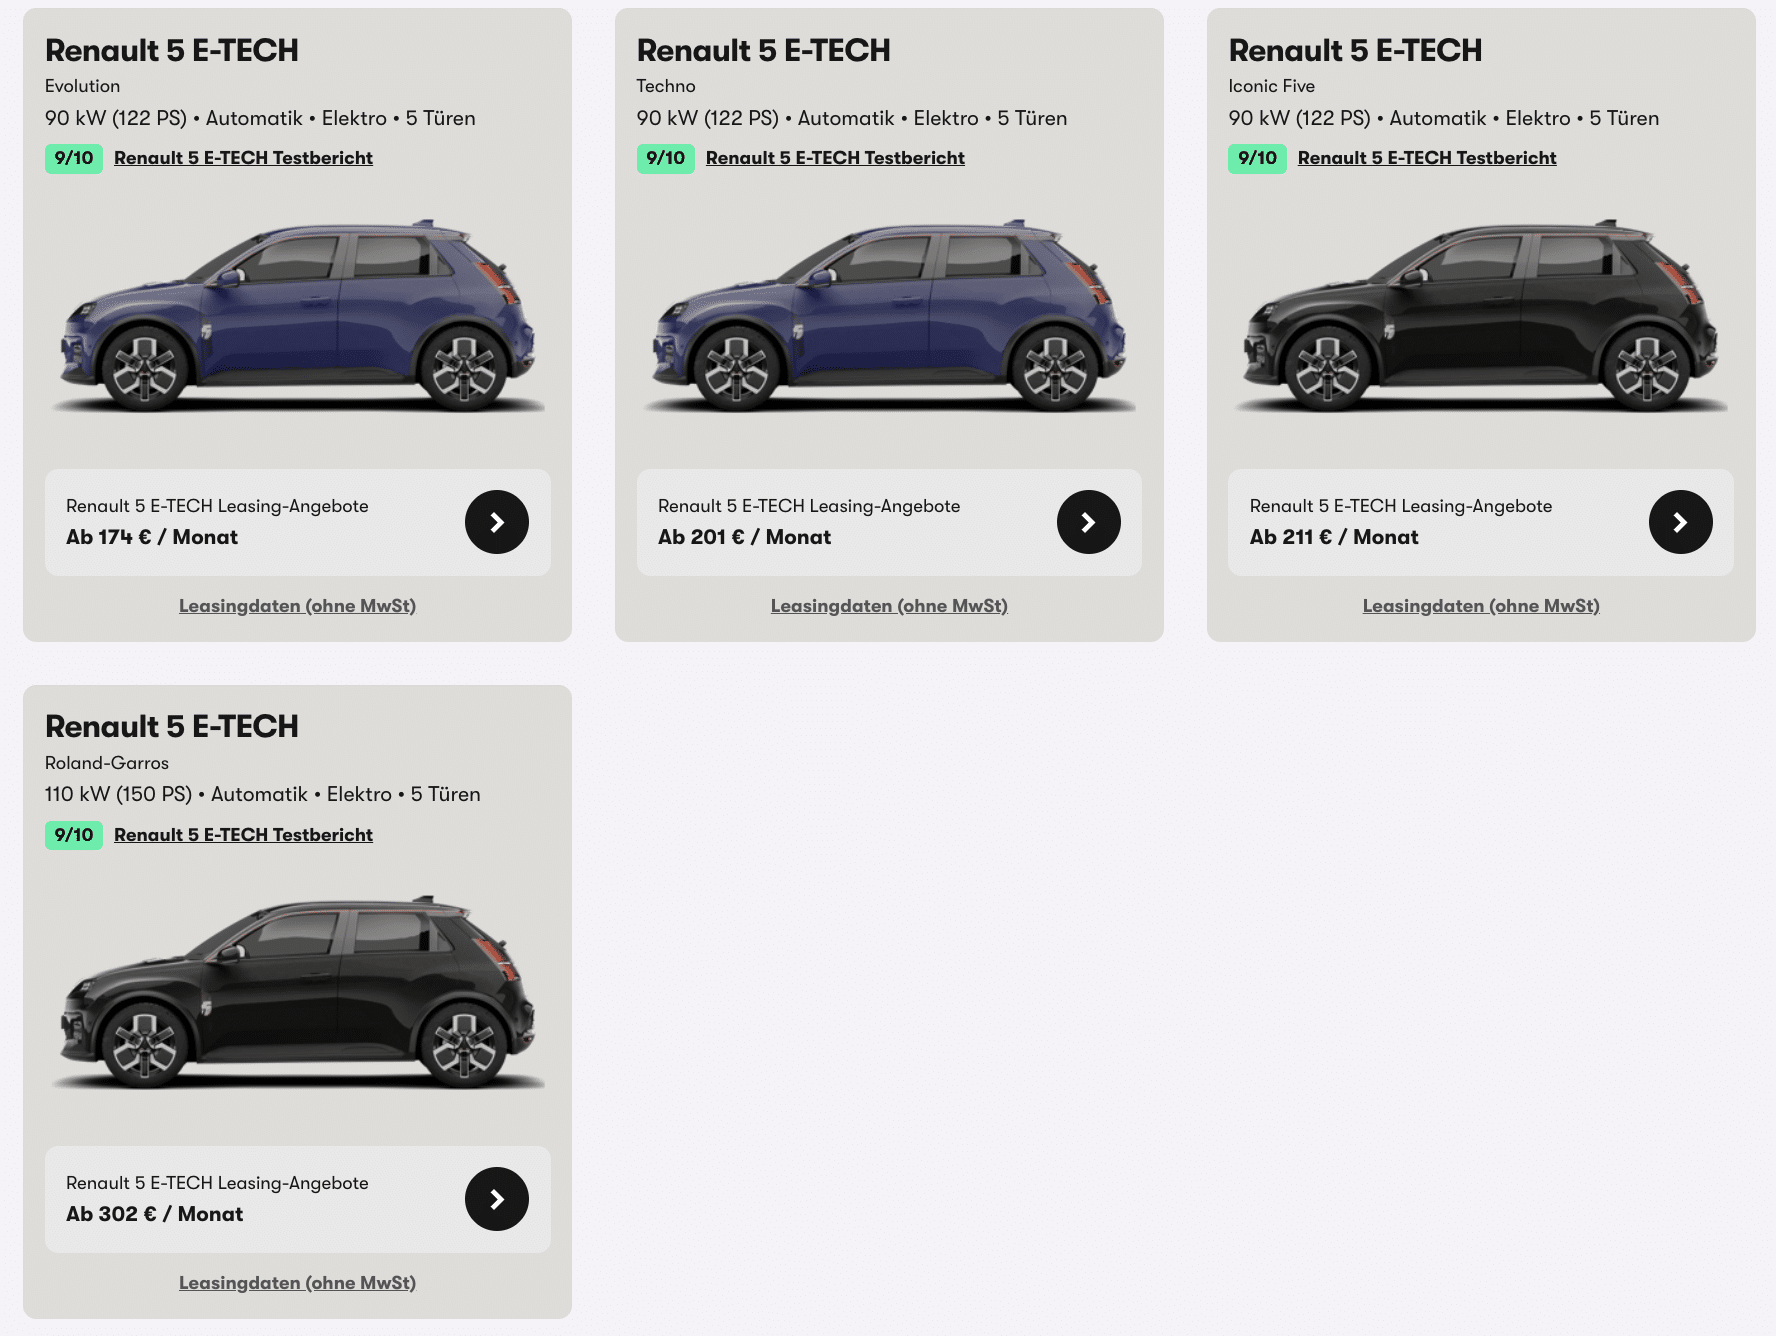Open Techno leasing offers arrow button
The height and width of the screenshot is (1336, 1776).
1089,522
